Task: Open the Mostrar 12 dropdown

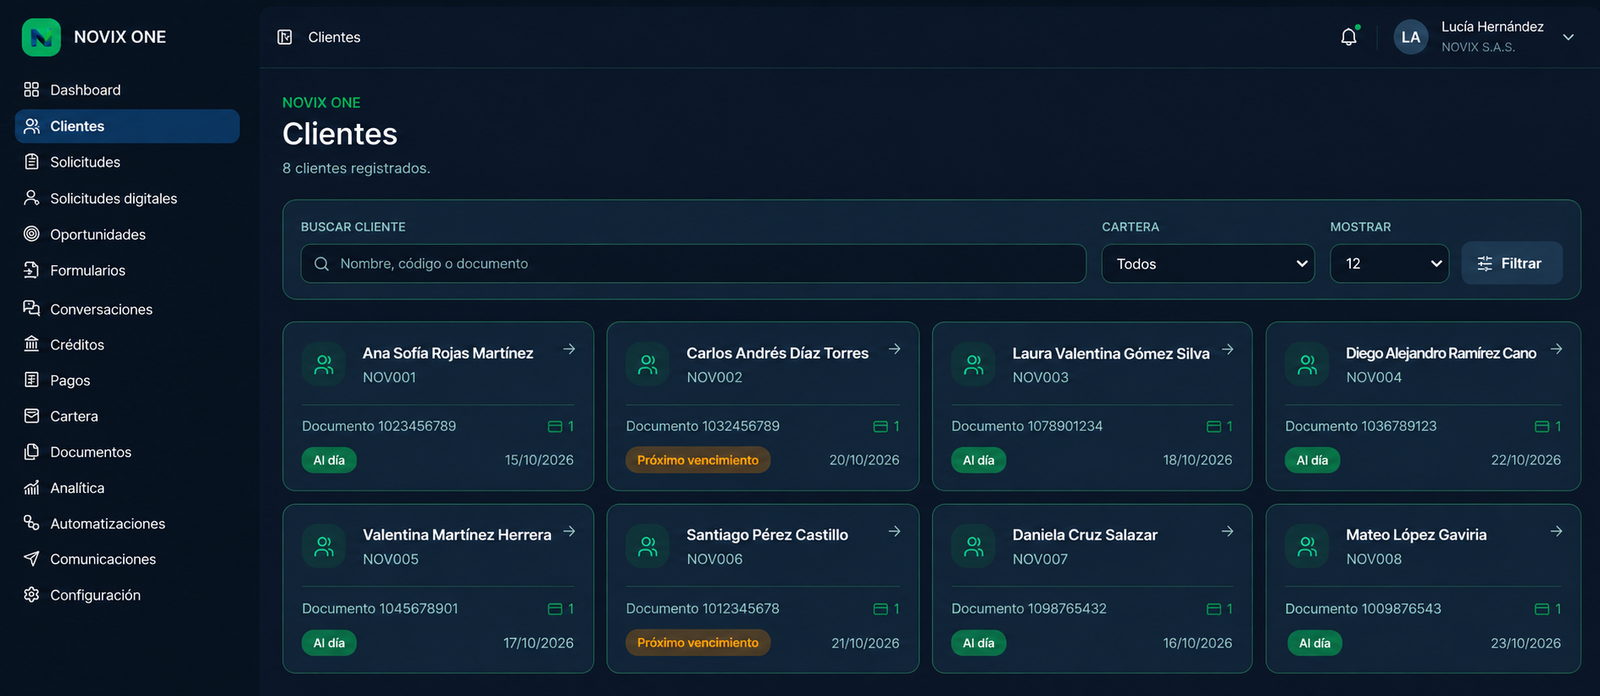Action: pyautogui.click(x=1389, y=264)
